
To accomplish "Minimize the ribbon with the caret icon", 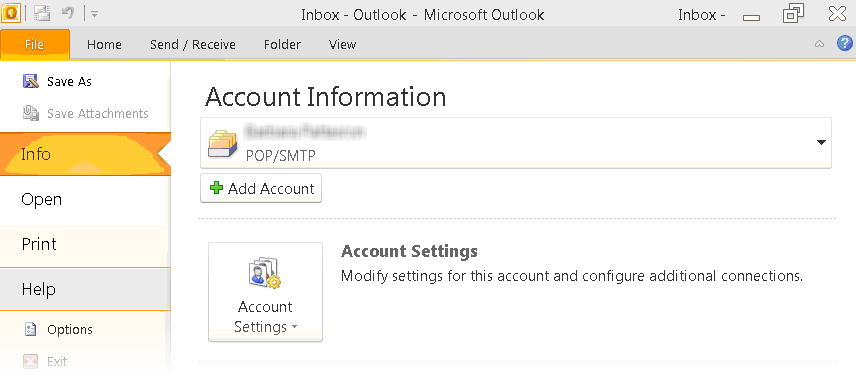I will pyautogui.click(x=819, y=44).
